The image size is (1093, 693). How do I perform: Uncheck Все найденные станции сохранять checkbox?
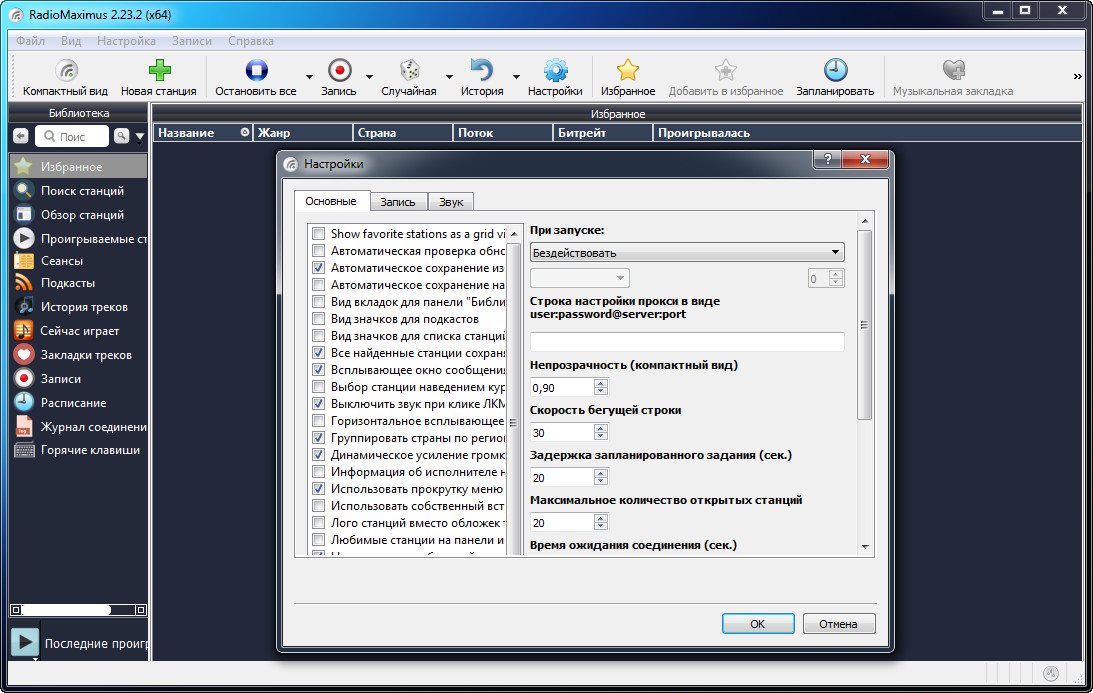[x=319, y=353]
